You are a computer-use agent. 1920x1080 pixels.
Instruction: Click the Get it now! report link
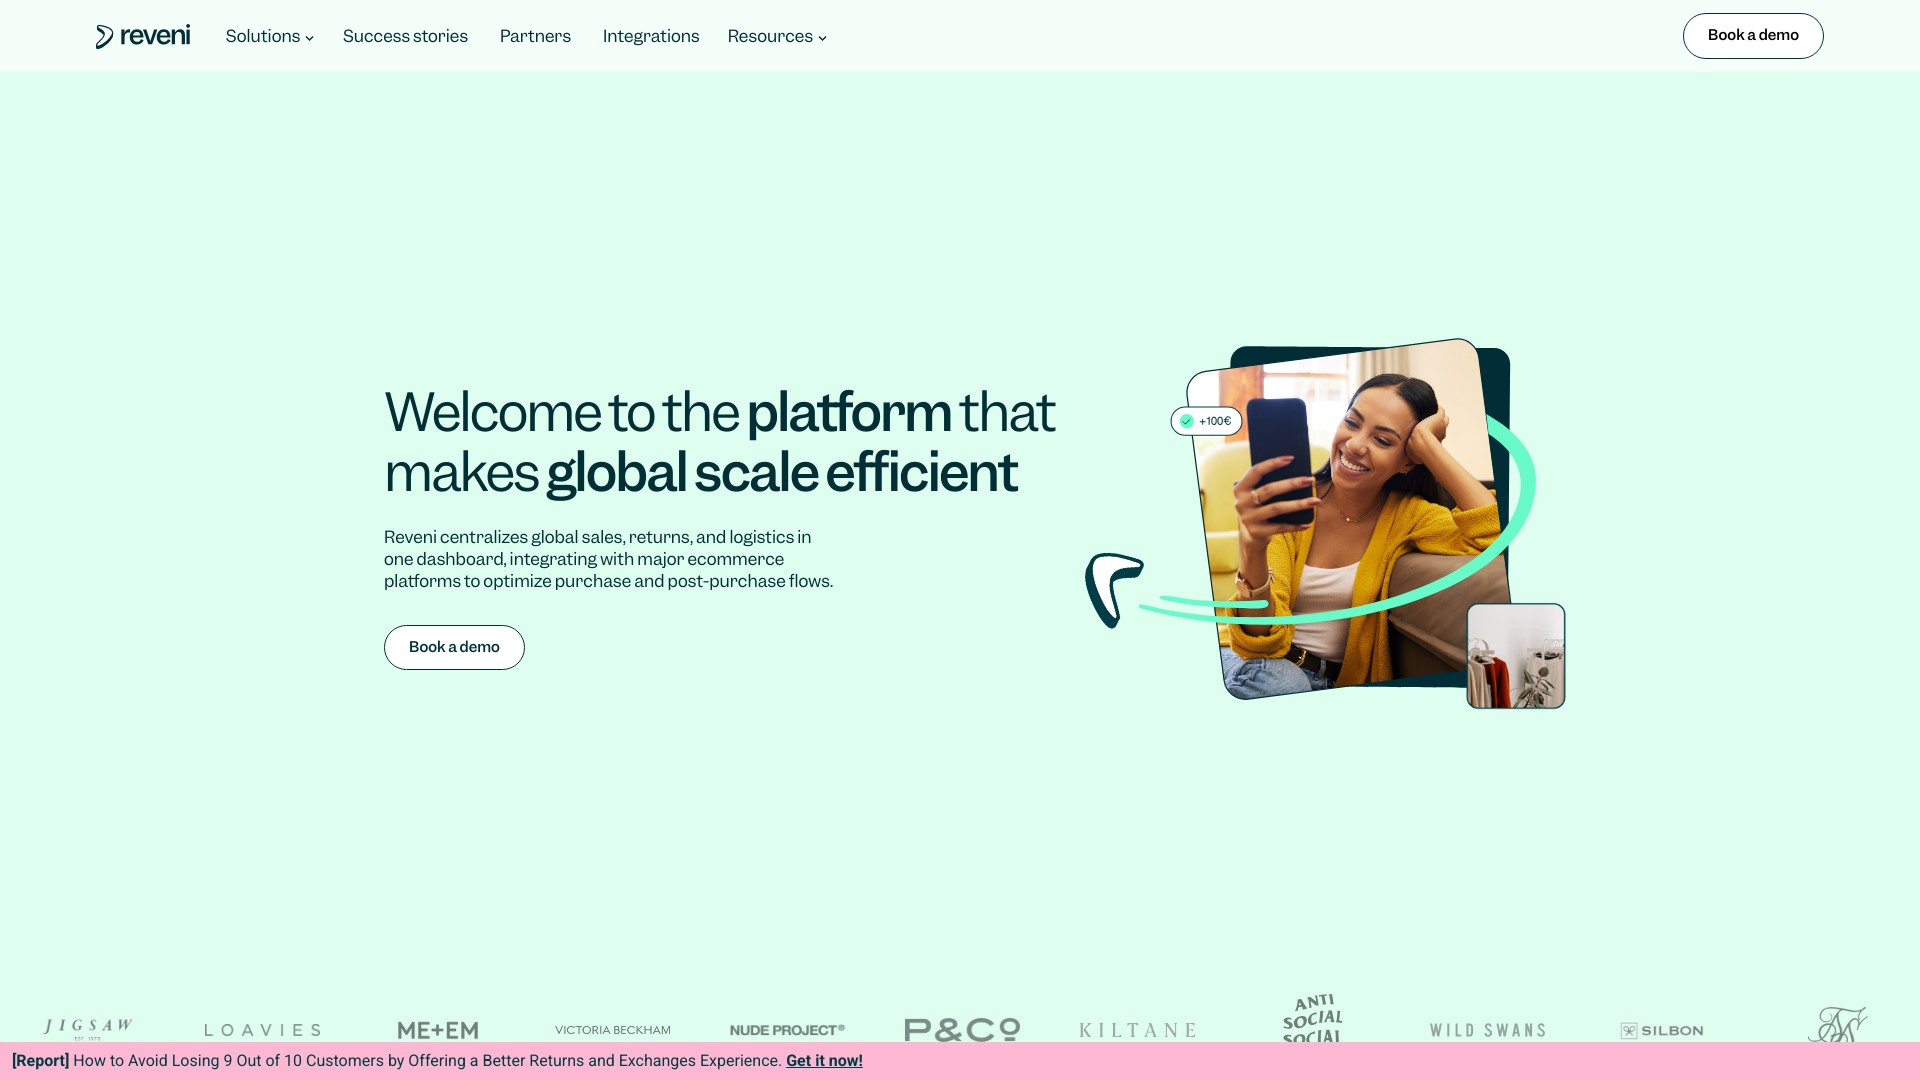tap(824, 1061)
